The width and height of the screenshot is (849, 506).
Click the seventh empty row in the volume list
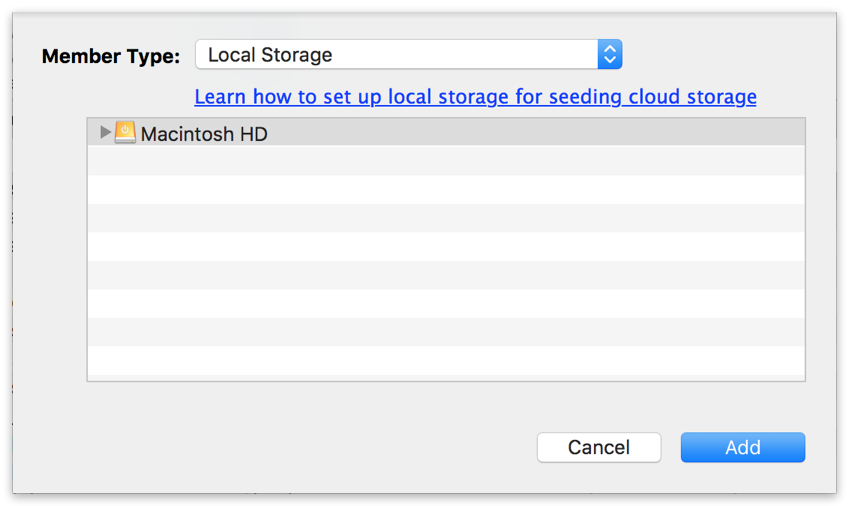coord(446,332)
